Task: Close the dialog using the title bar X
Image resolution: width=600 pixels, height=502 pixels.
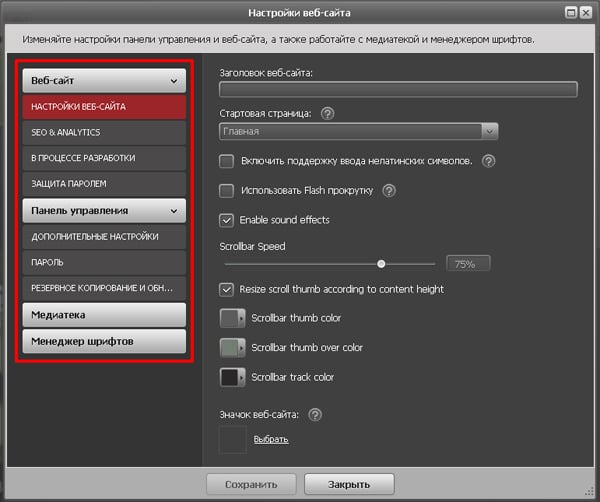Action: point(585,13)
